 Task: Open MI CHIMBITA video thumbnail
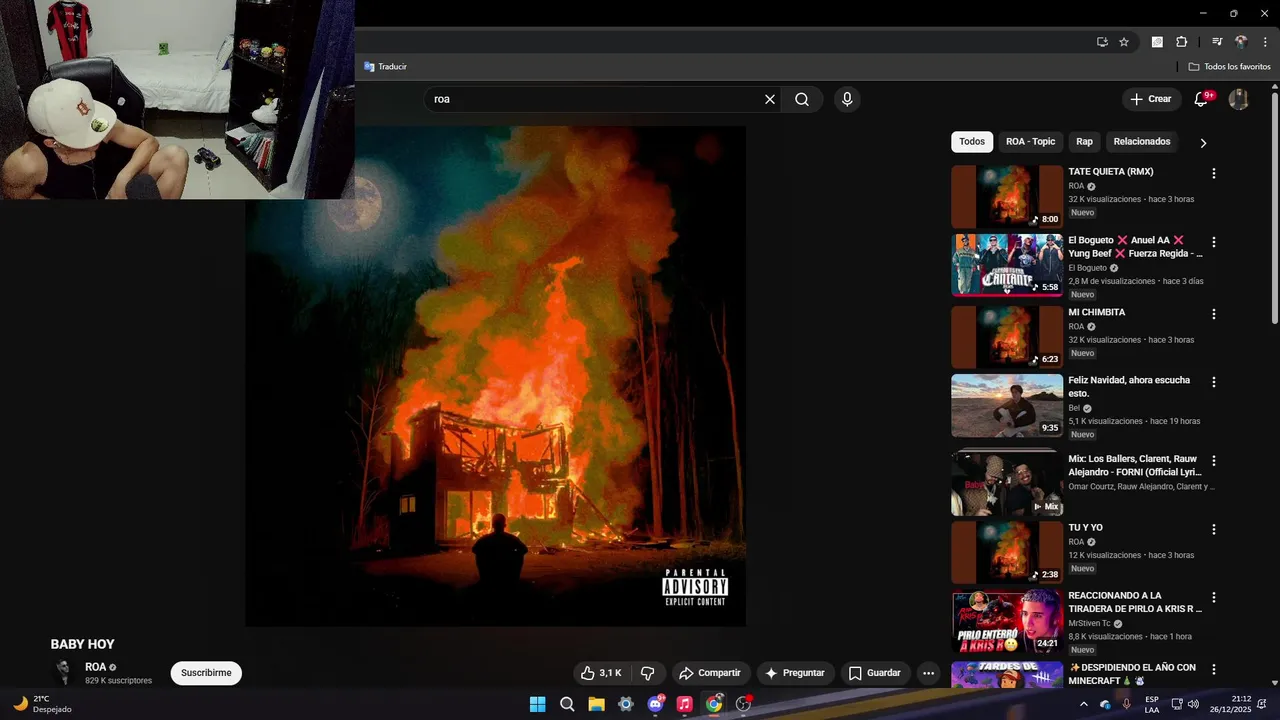point(1007,337)
